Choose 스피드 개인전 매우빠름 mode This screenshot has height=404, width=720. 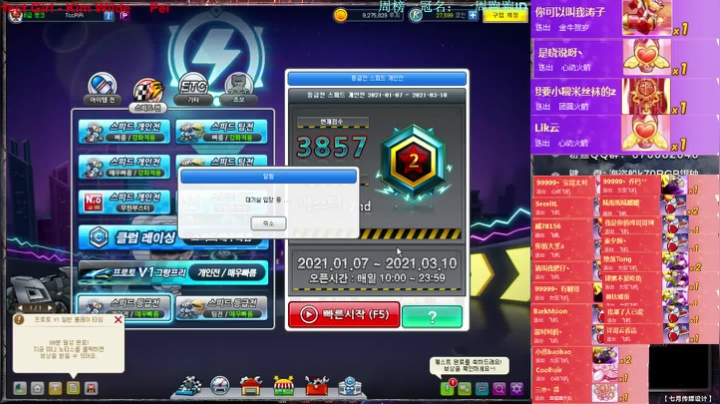124,167
